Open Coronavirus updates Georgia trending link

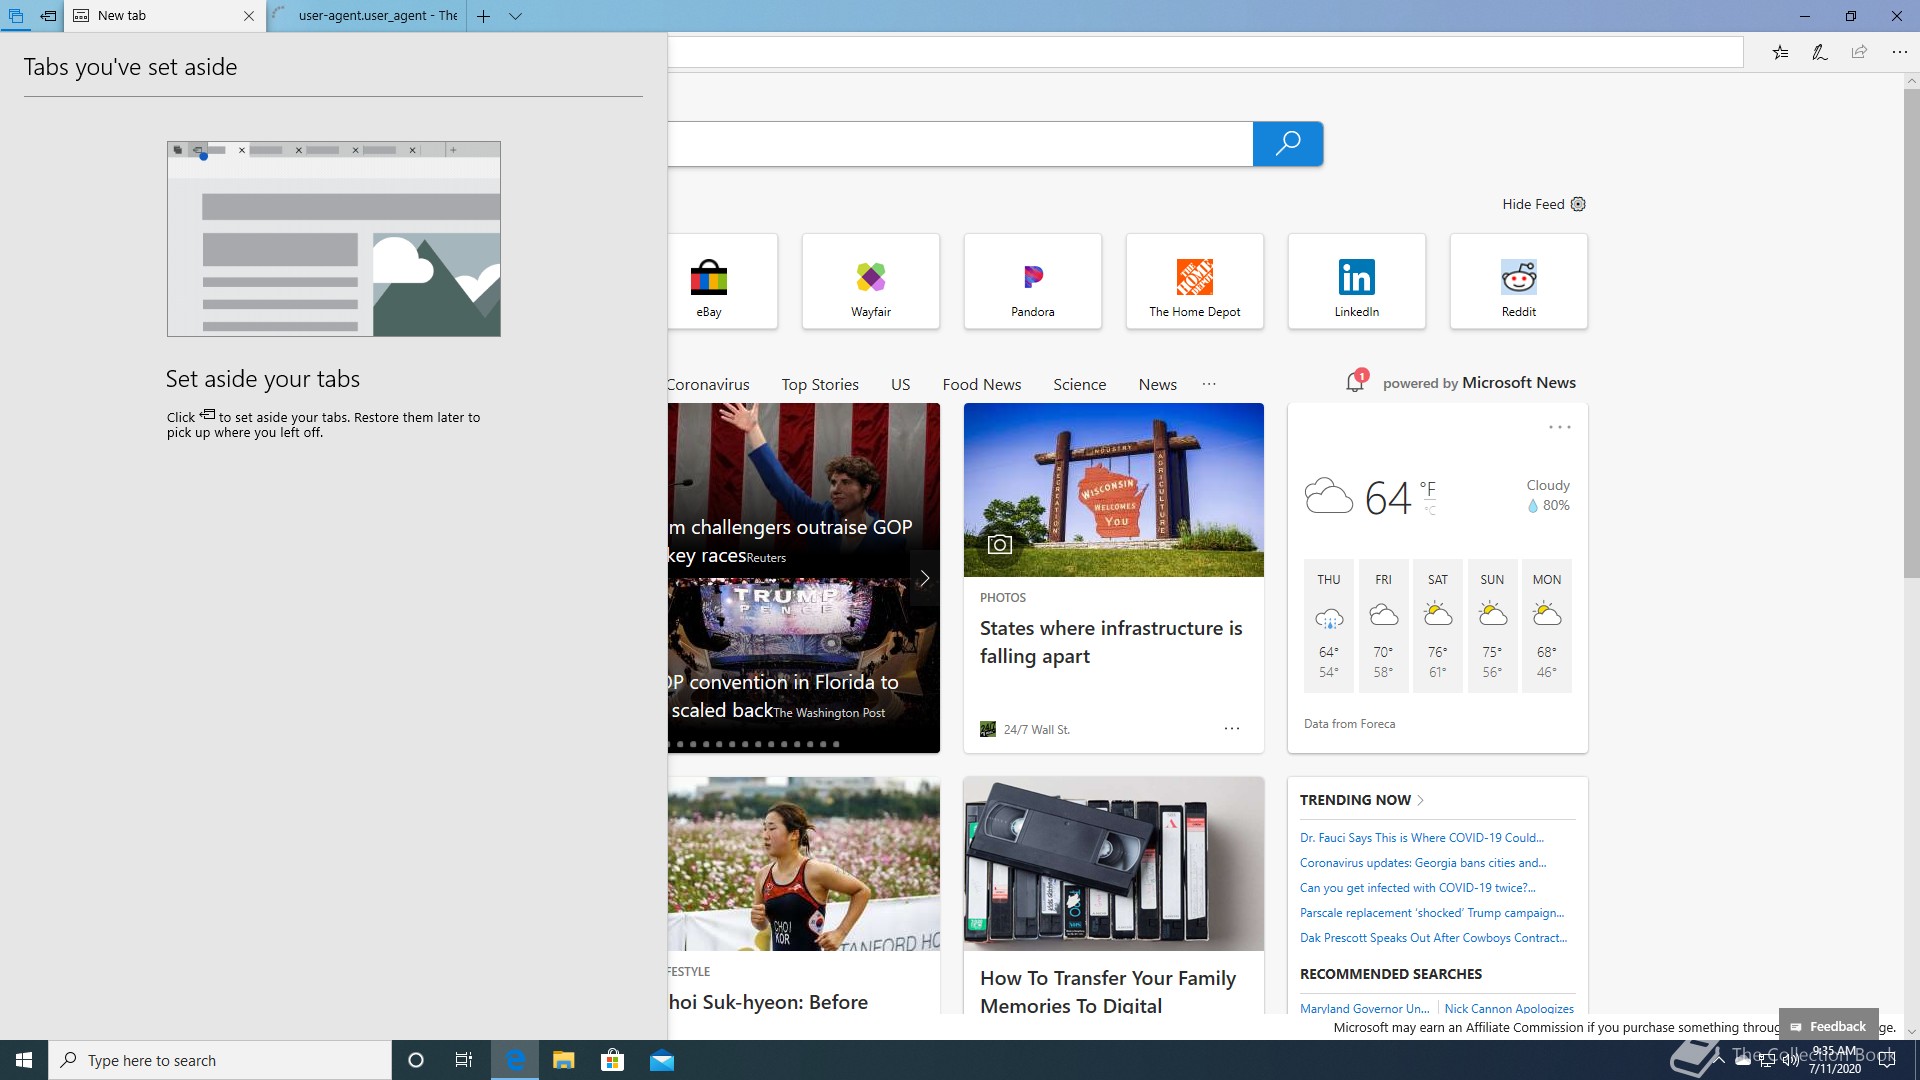(x=1423, y=863)
